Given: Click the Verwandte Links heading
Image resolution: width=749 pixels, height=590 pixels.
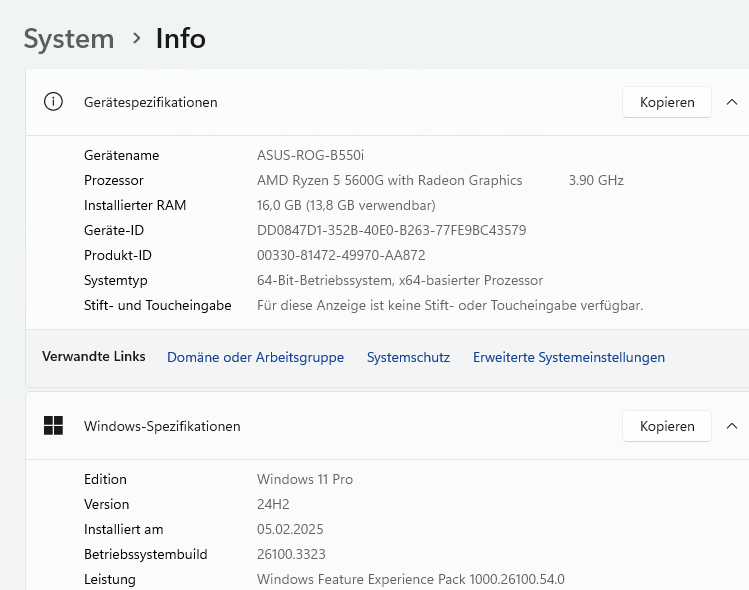Looking at the screenshot, I should pos(94,356).
